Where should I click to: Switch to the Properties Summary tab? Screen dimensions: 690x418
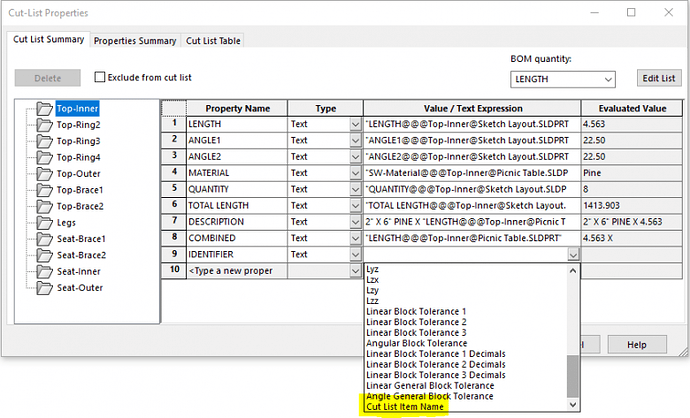135,41
